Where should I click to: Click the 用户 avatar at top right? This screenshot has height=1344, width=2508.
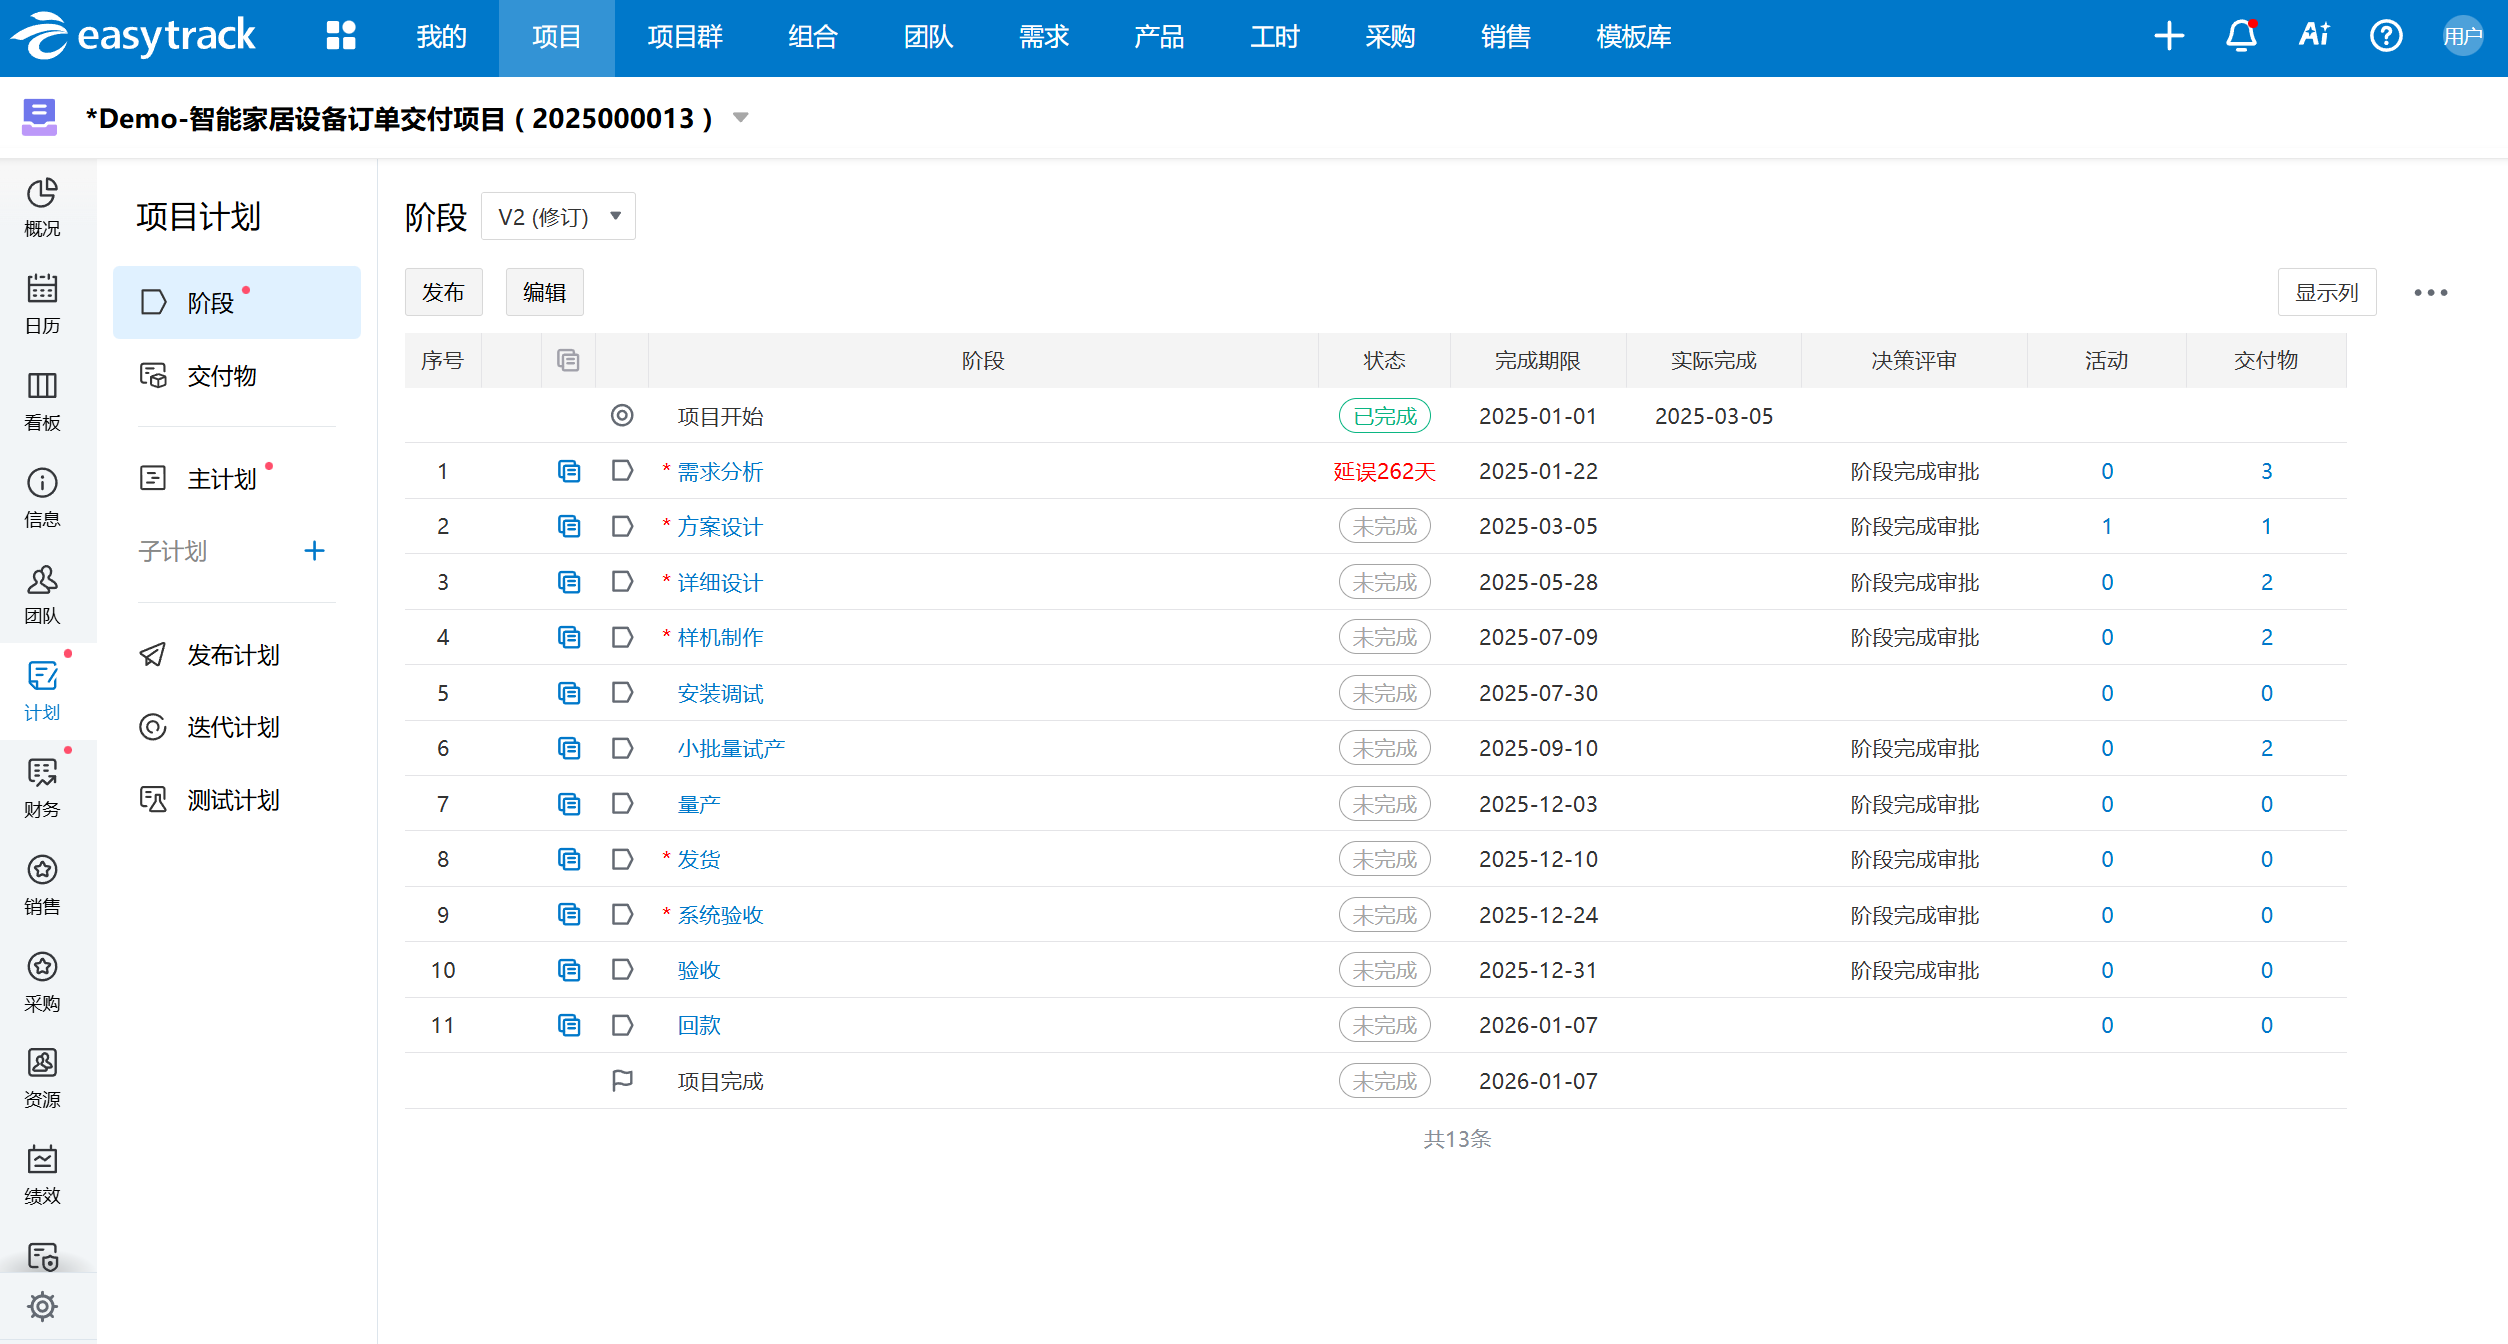tap(2462, 36)
